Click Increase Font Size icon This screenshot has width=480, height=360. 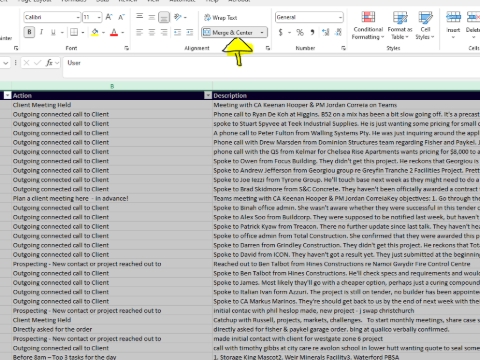pyautogui.click(x=109, y=17)
